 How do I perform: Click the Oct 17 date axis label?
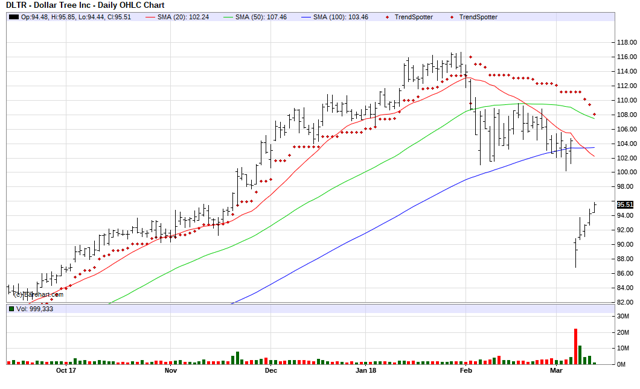pyautogui.click(x=66, y=371)
